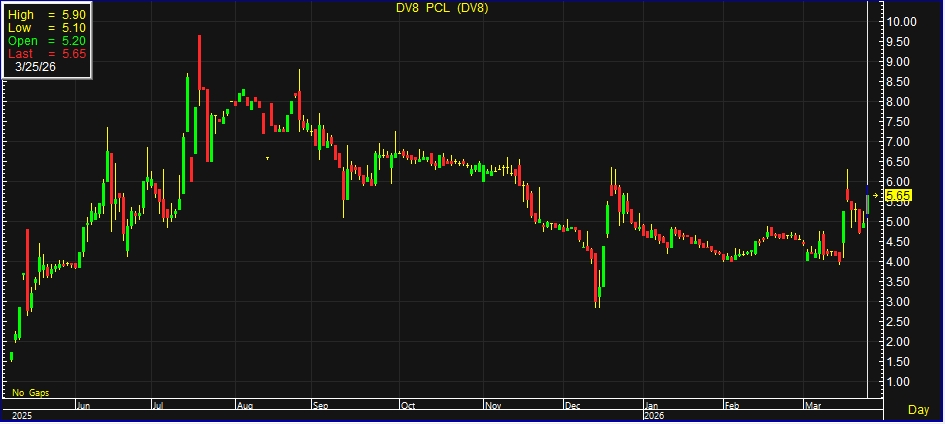Click the 10.00 level on price axis

[902, 22]
